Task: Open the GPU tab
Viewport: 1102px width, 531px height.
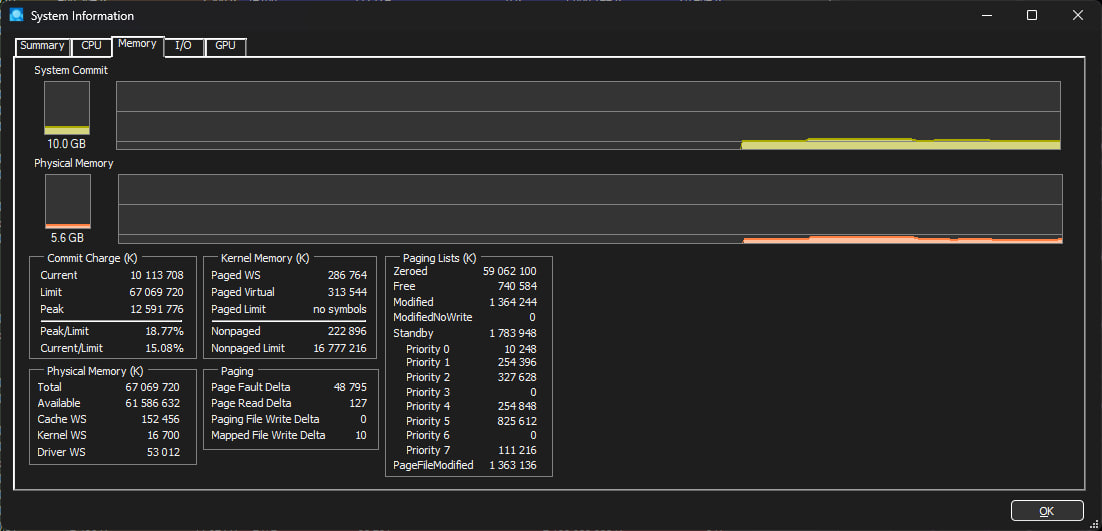Action: click(x=225, y=46)
